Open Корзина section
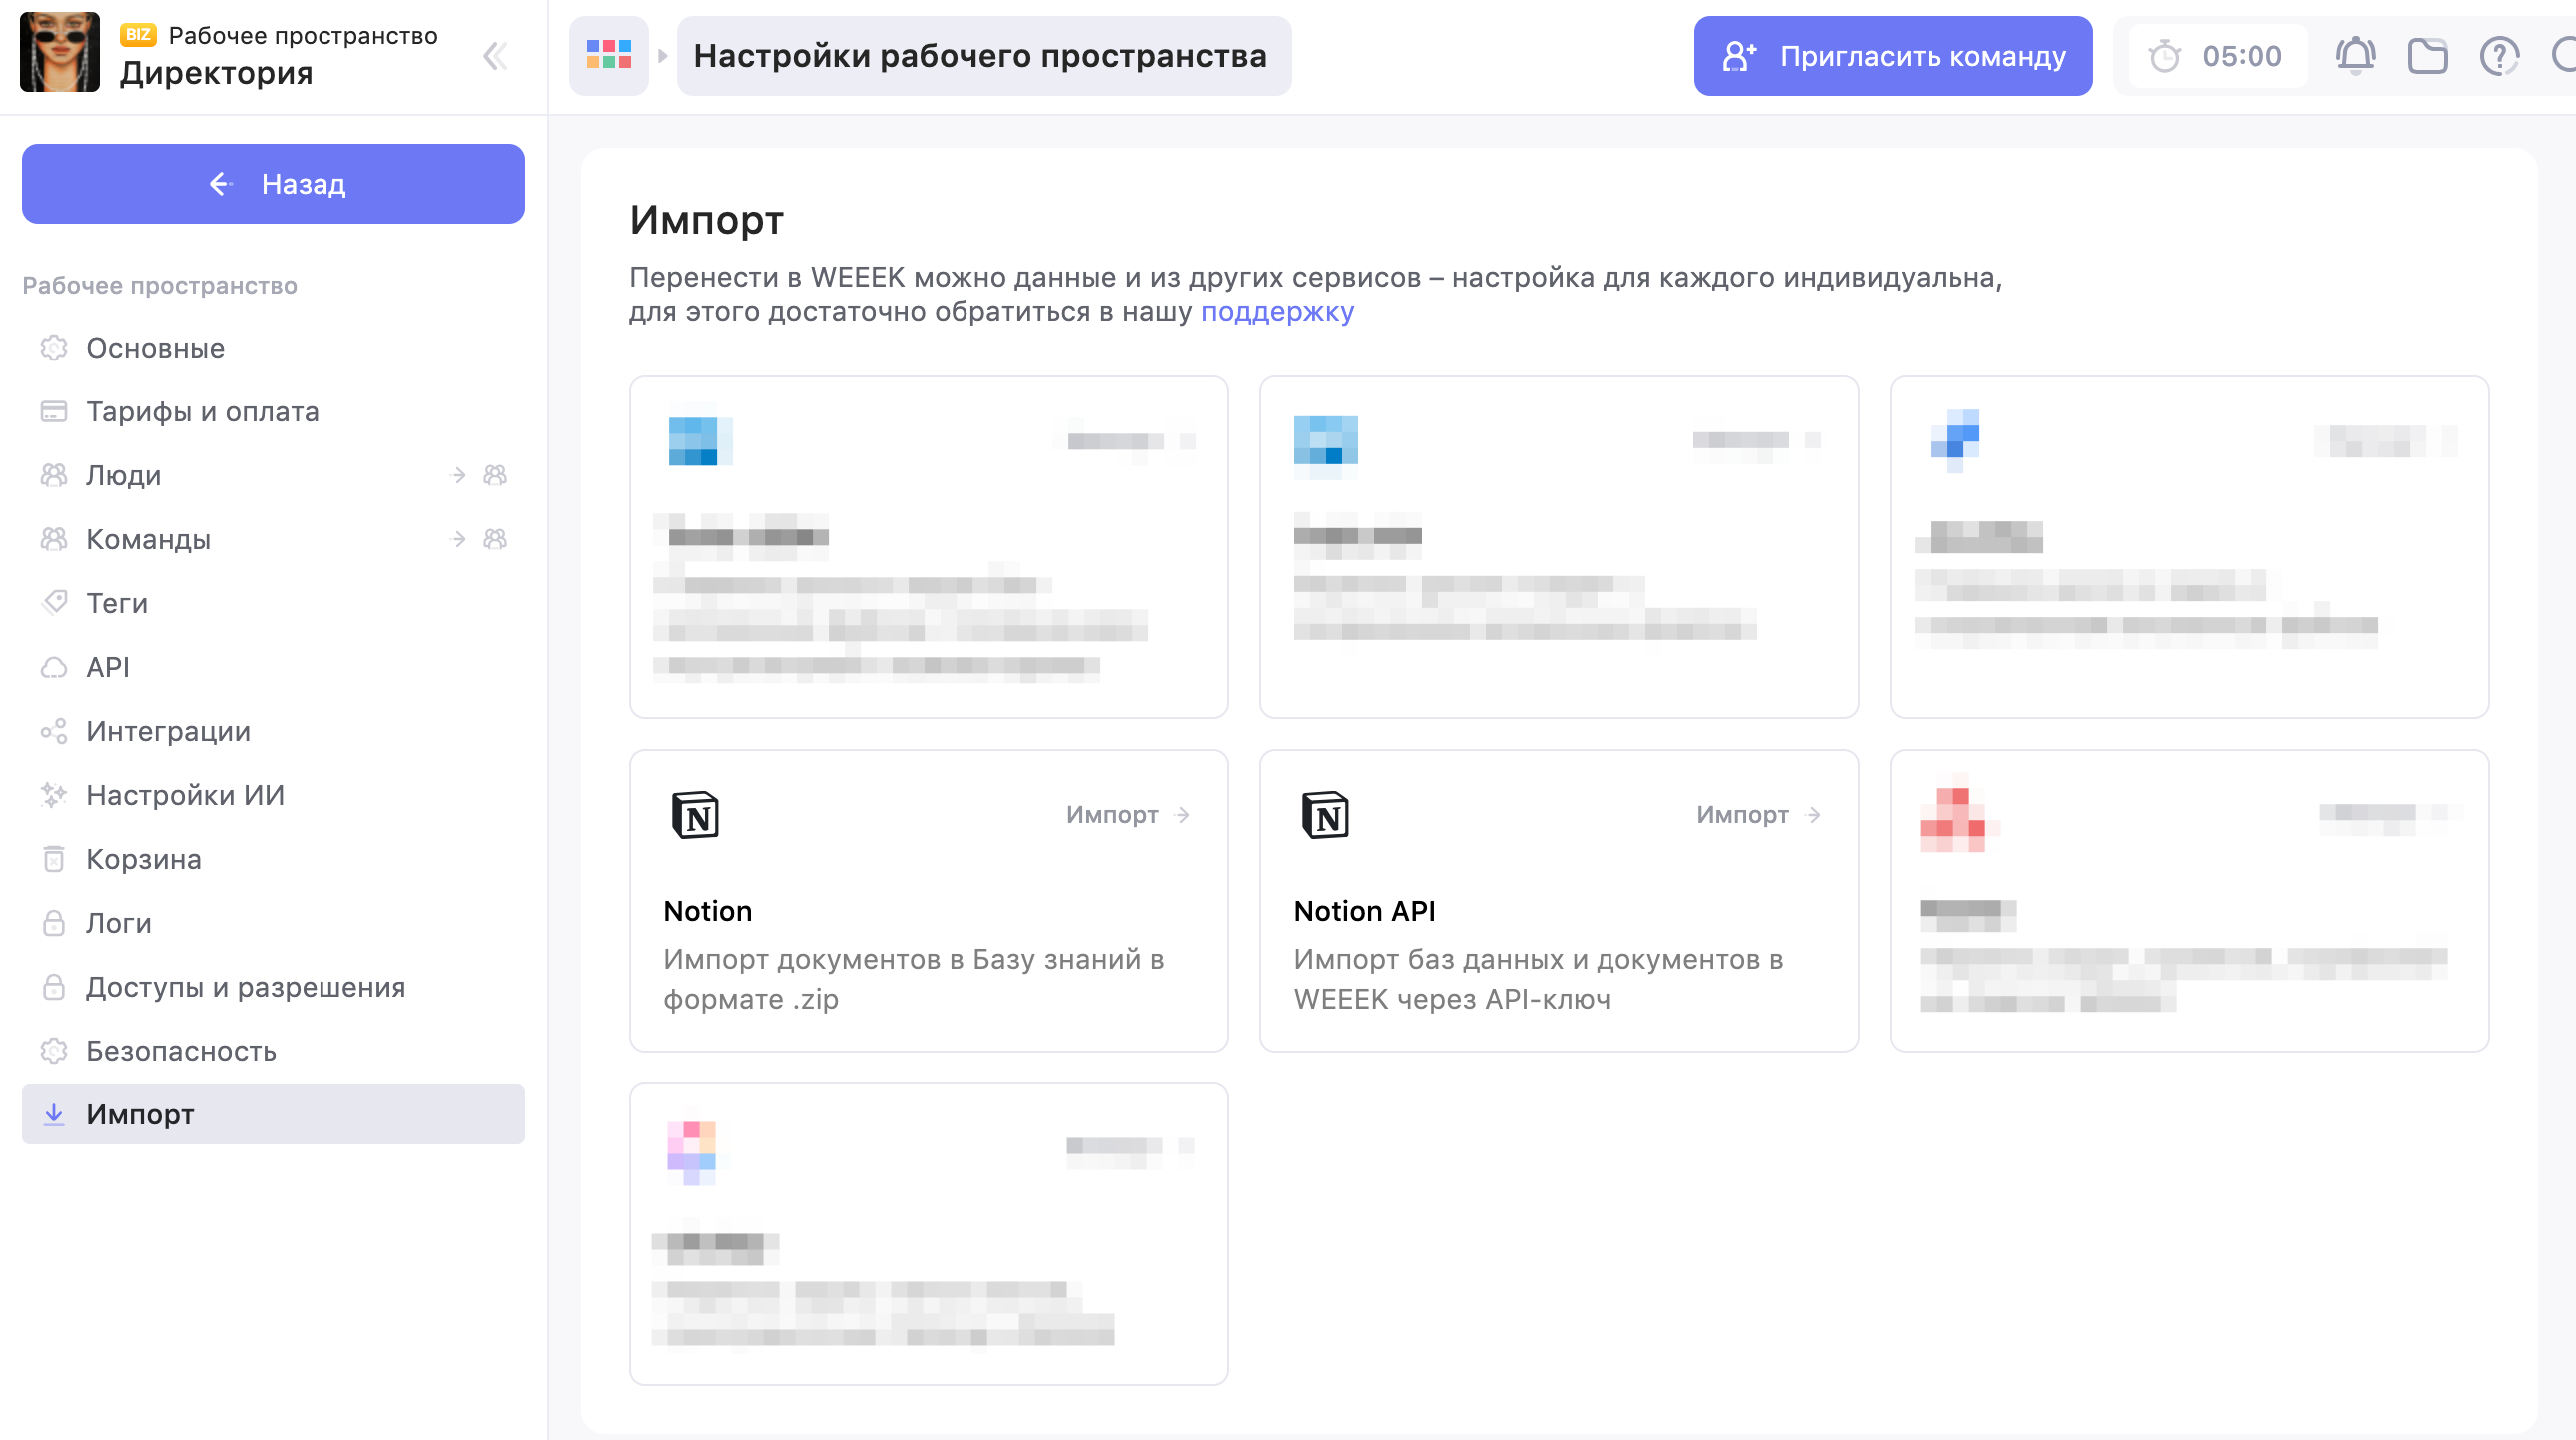The width and height of the screenshot is (2576, 1440). click(273, 860)
